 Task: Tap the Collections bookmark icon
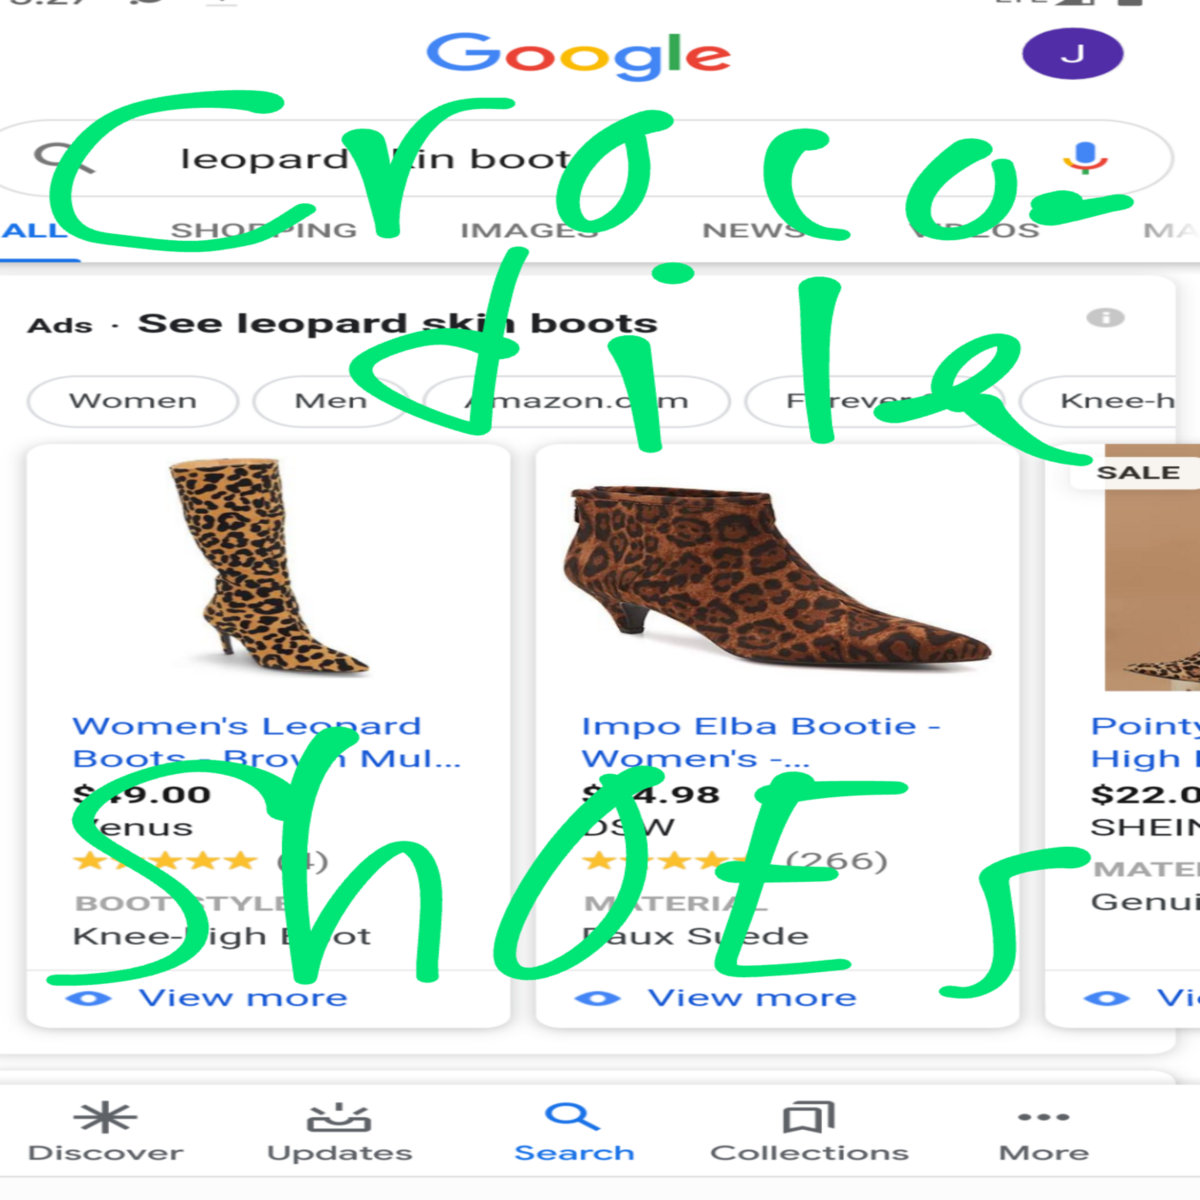point(809,1117)
